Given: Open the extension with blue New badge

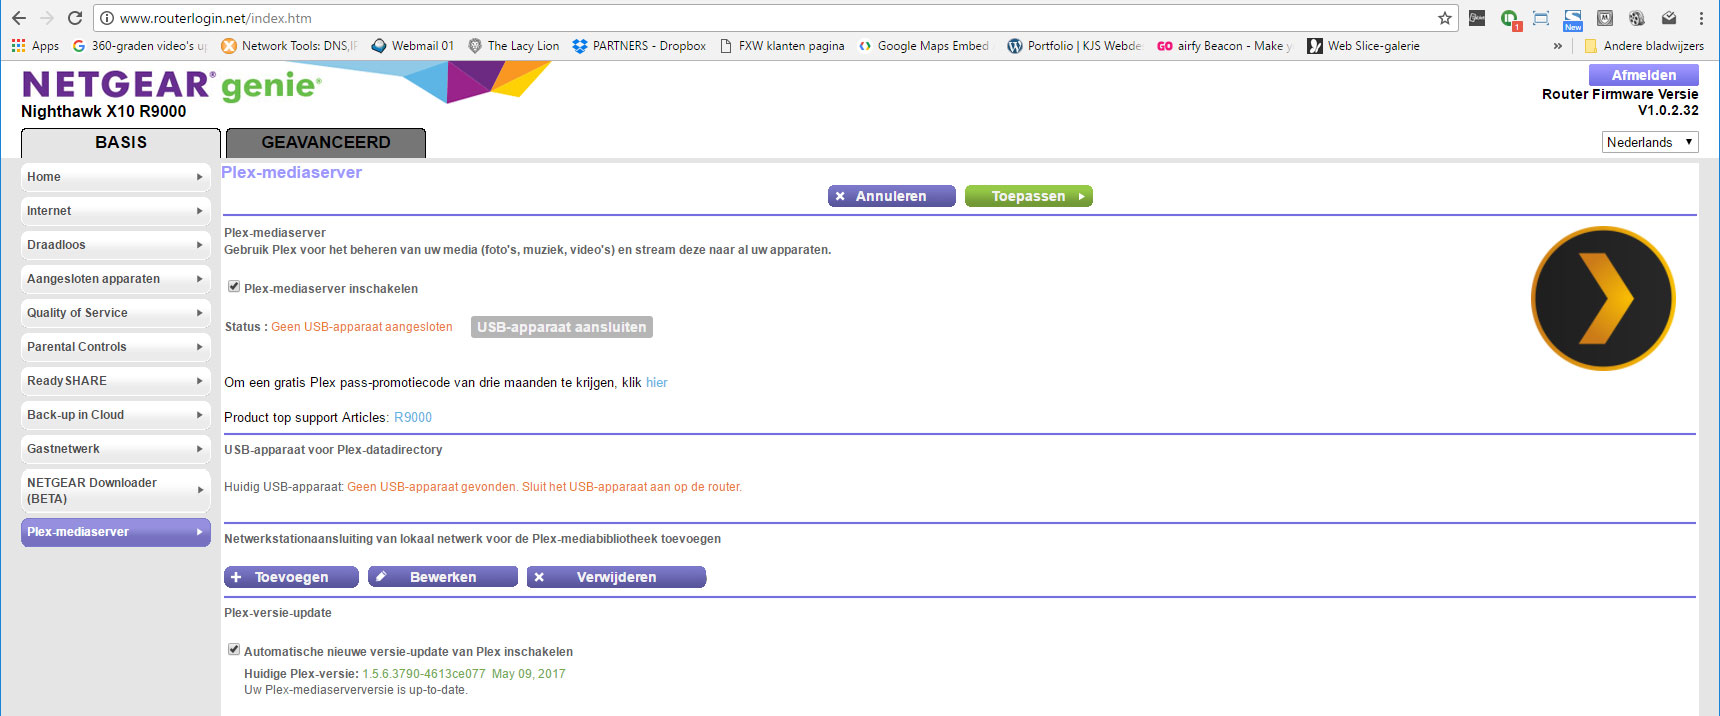Looking at the screenshot, I should point(1573,19).
